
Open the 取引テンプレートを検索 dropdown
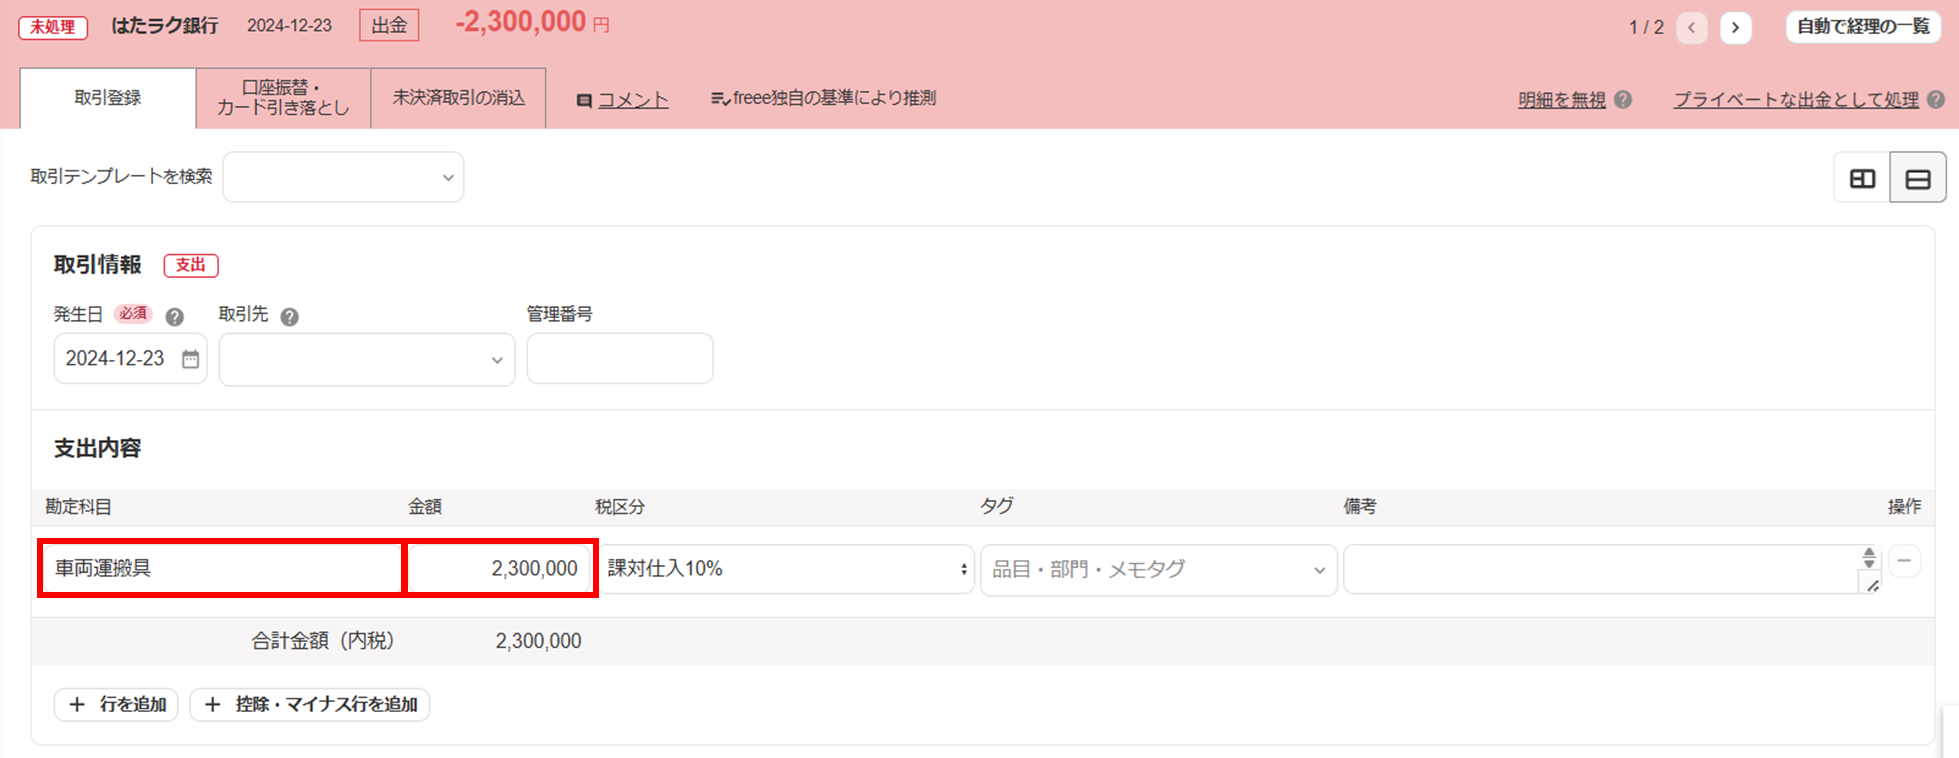(x=343, y=177)
